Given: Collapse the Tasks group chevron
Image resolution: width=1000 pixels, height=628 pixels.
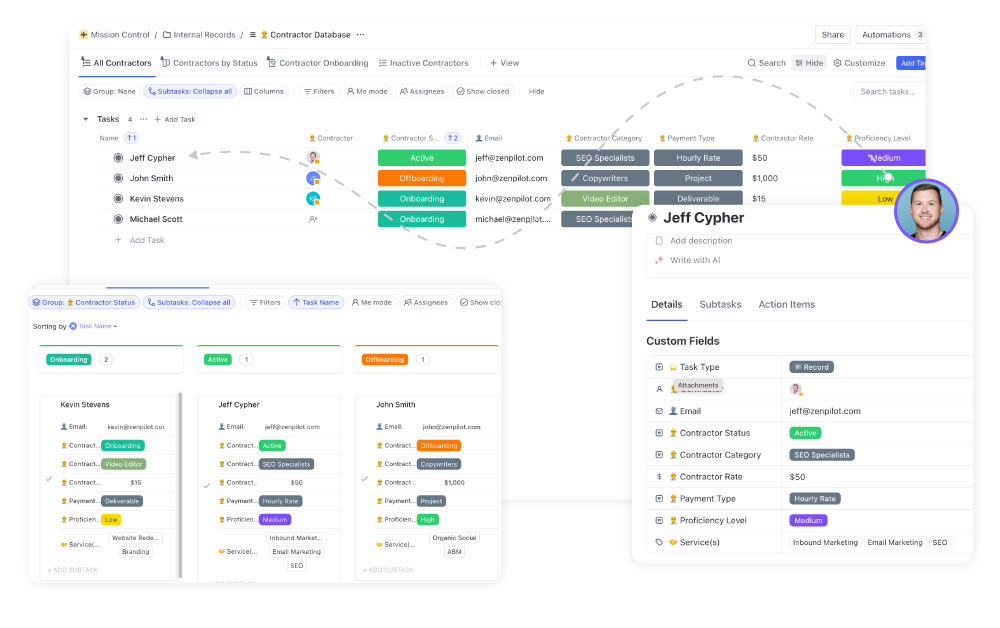Looking at the screenshot, I should pos(85,118).
